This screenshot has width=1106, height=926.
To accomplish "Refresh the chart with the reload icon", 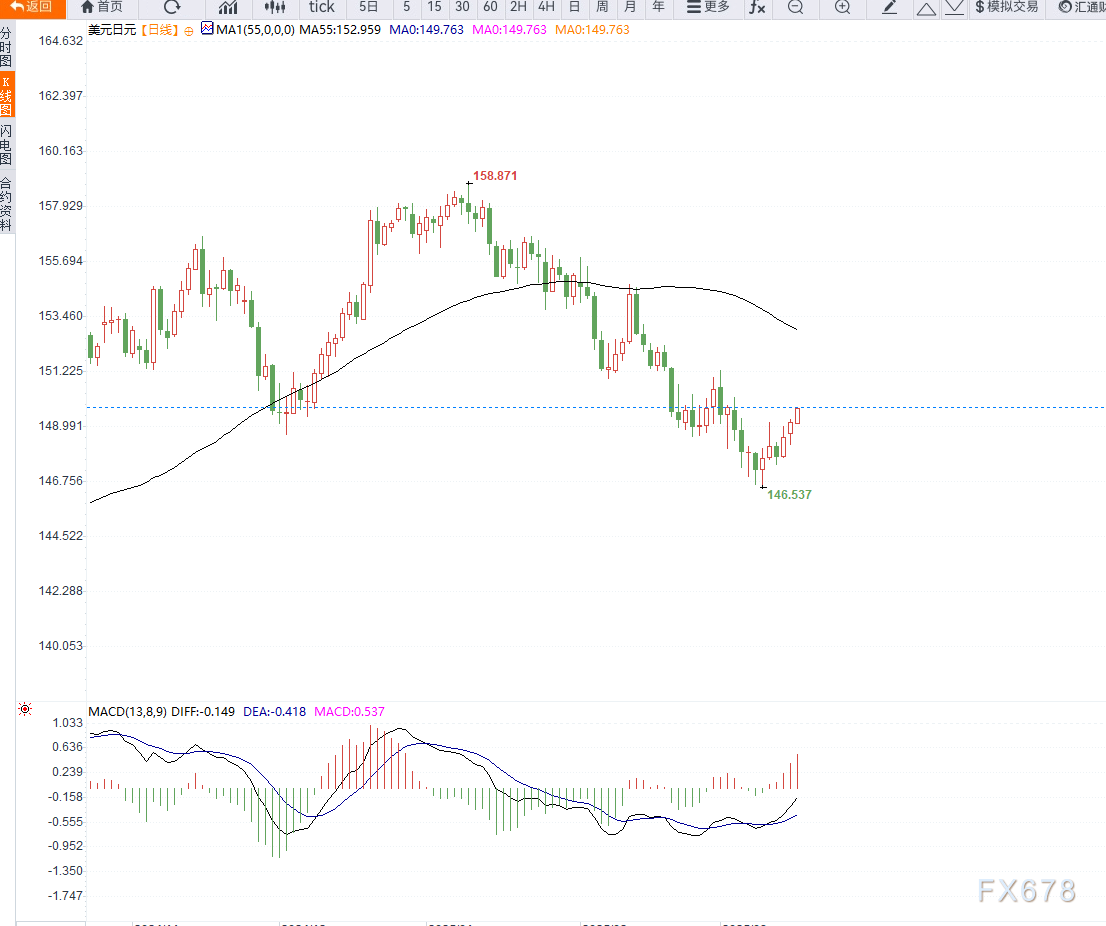I will [x=172, y=7].
